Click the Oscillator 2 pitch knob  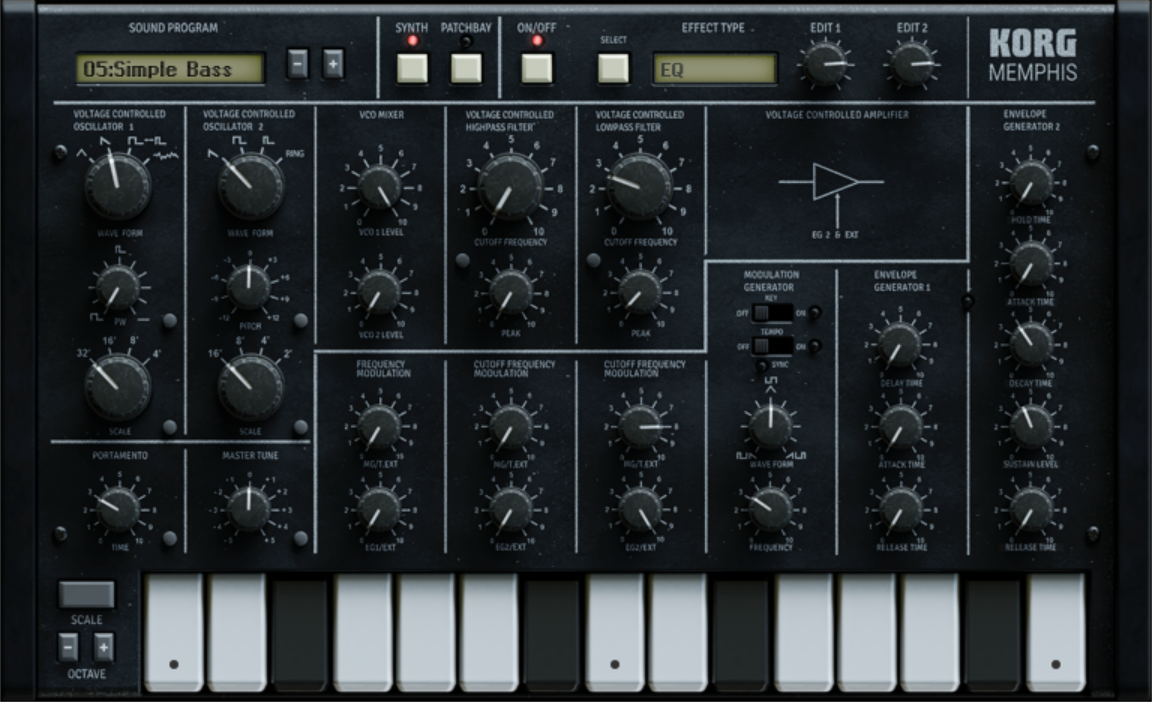point(249,286)
